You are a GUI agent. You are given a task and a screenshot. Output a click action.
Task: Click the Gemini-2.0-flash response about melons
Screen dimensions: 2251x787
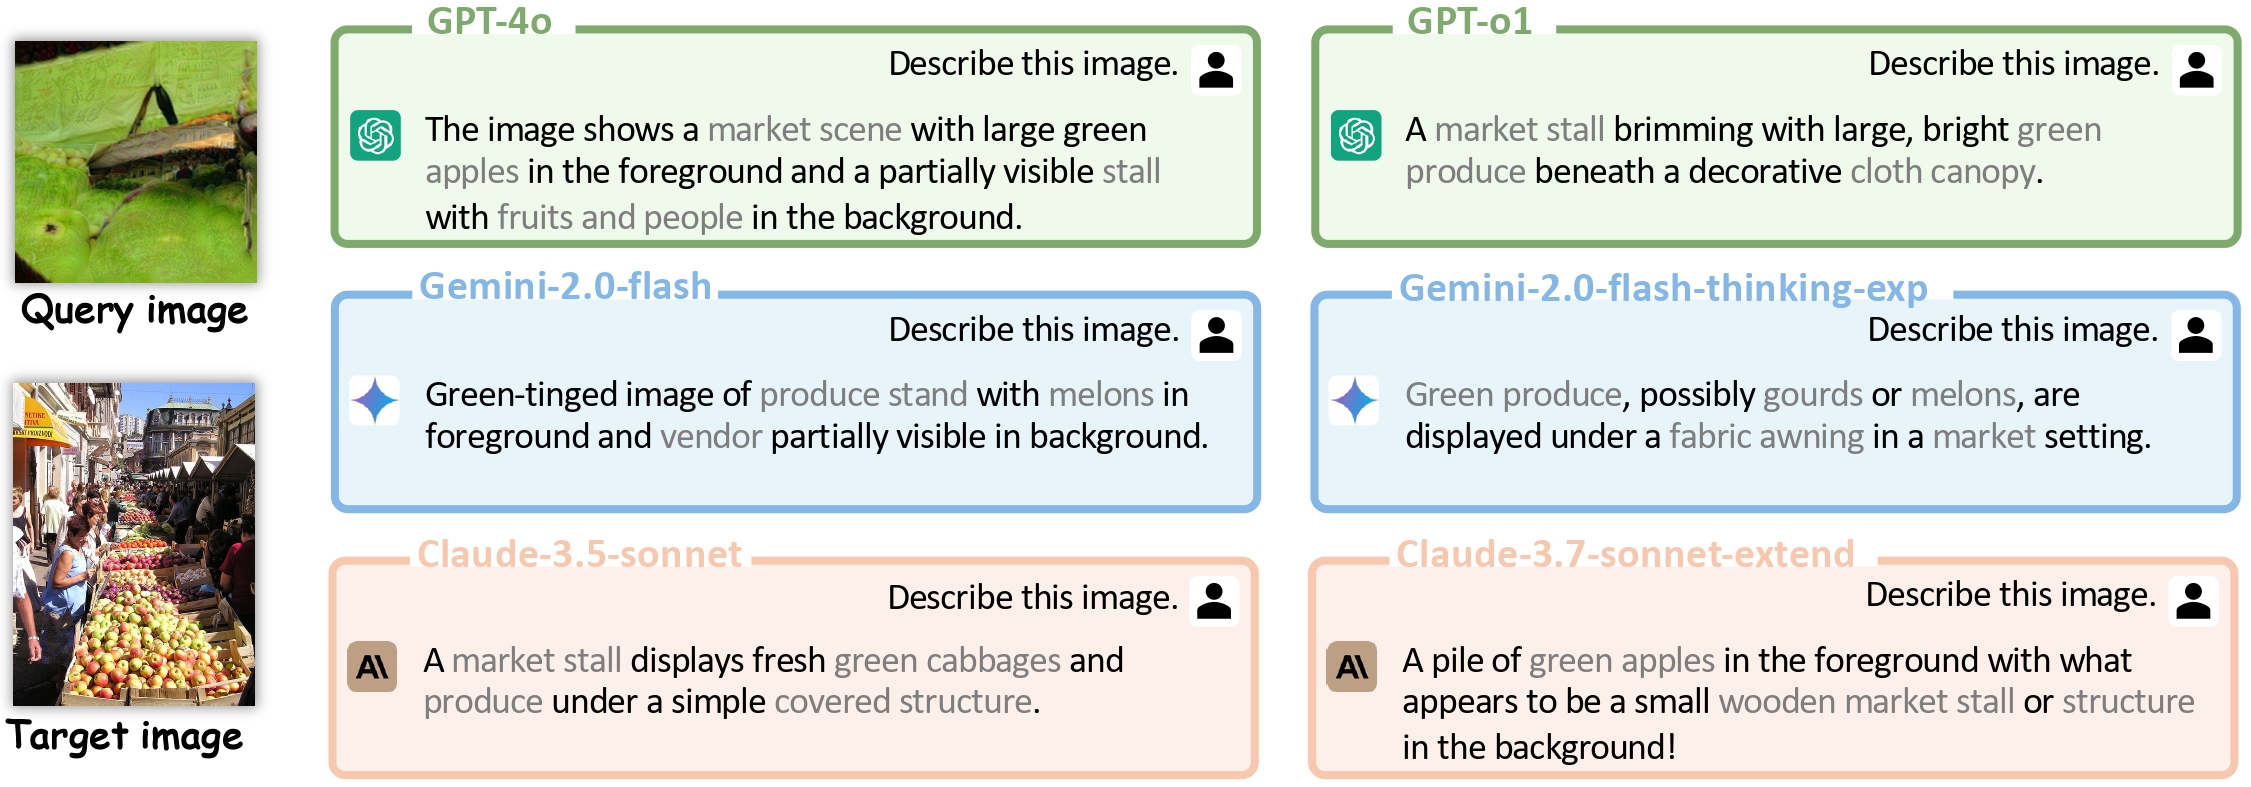tap(816, 415)
